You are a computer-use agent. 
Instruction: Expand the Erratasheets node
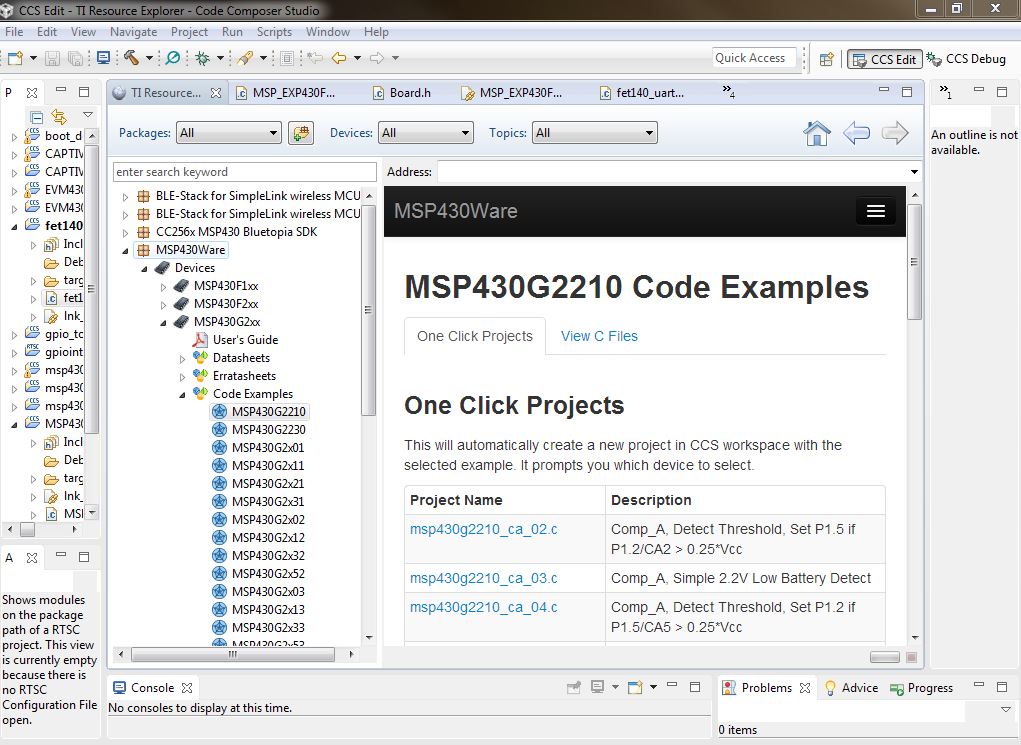182,376
